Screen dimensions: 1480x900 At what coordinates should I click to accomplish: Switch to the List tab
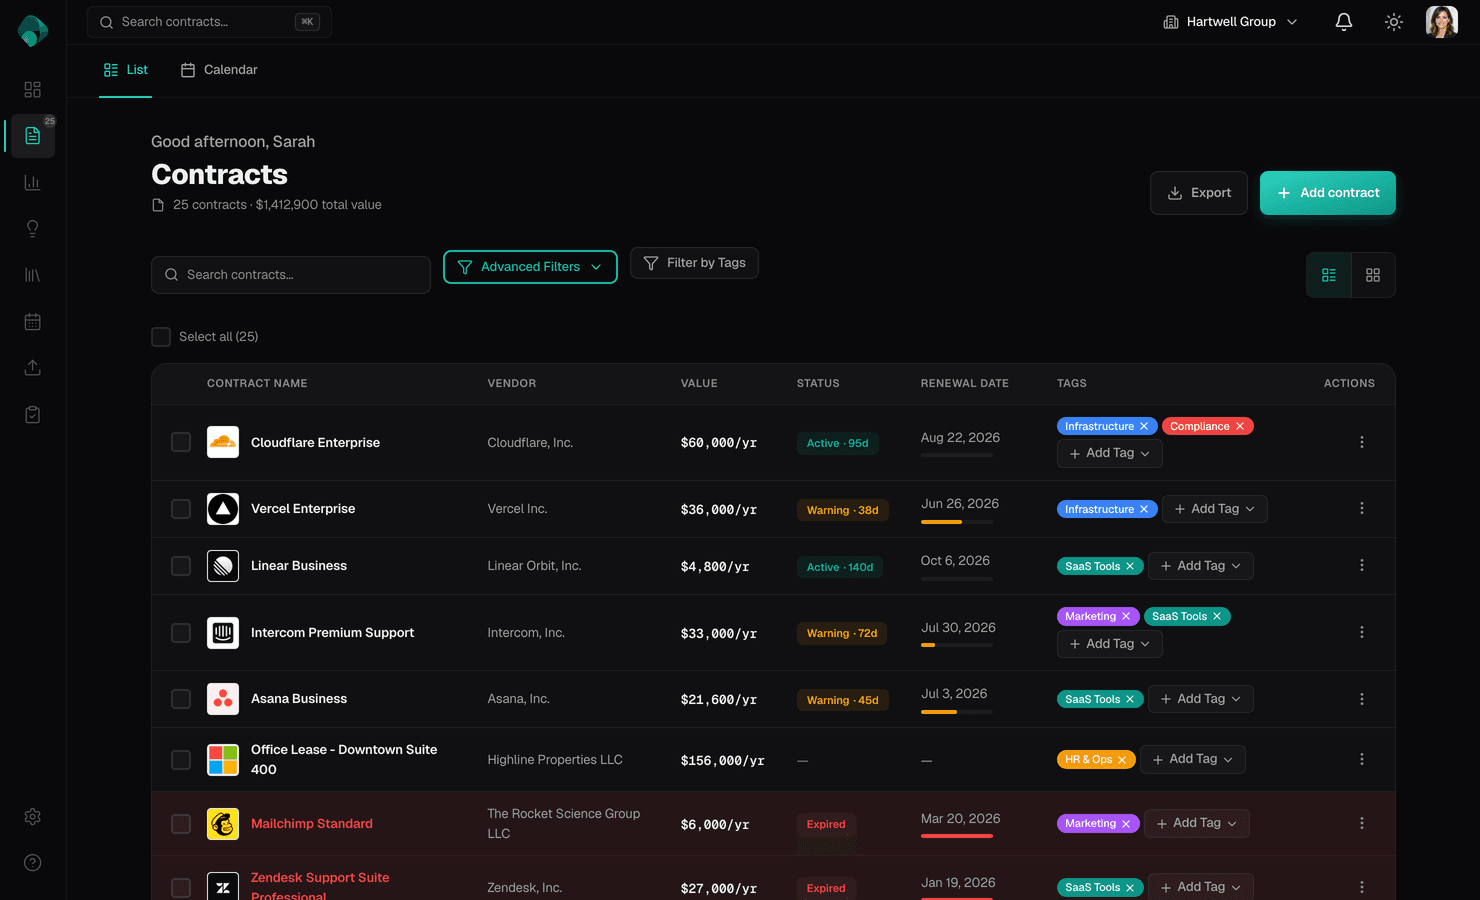pos(126,70)
